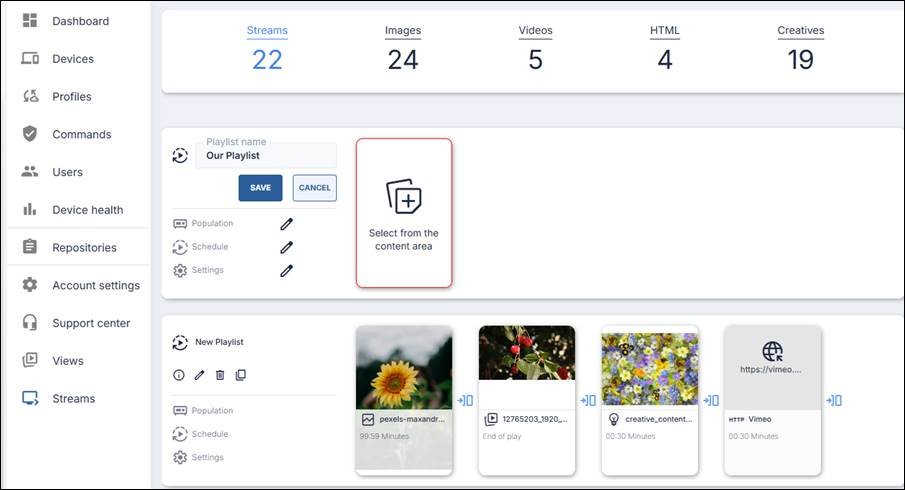Open the Dashboard page in sidebar

click(80, 21)
